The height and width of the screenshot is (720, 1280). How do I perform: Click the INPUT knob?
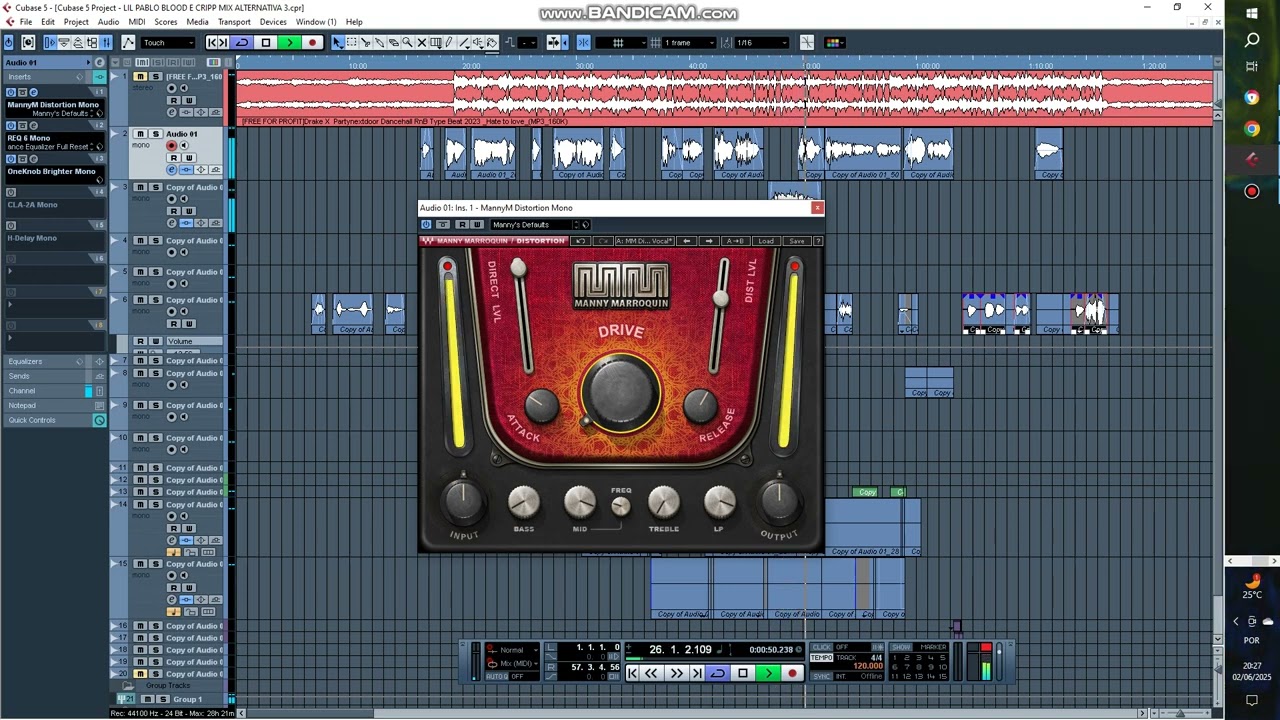tap(463, 500)
